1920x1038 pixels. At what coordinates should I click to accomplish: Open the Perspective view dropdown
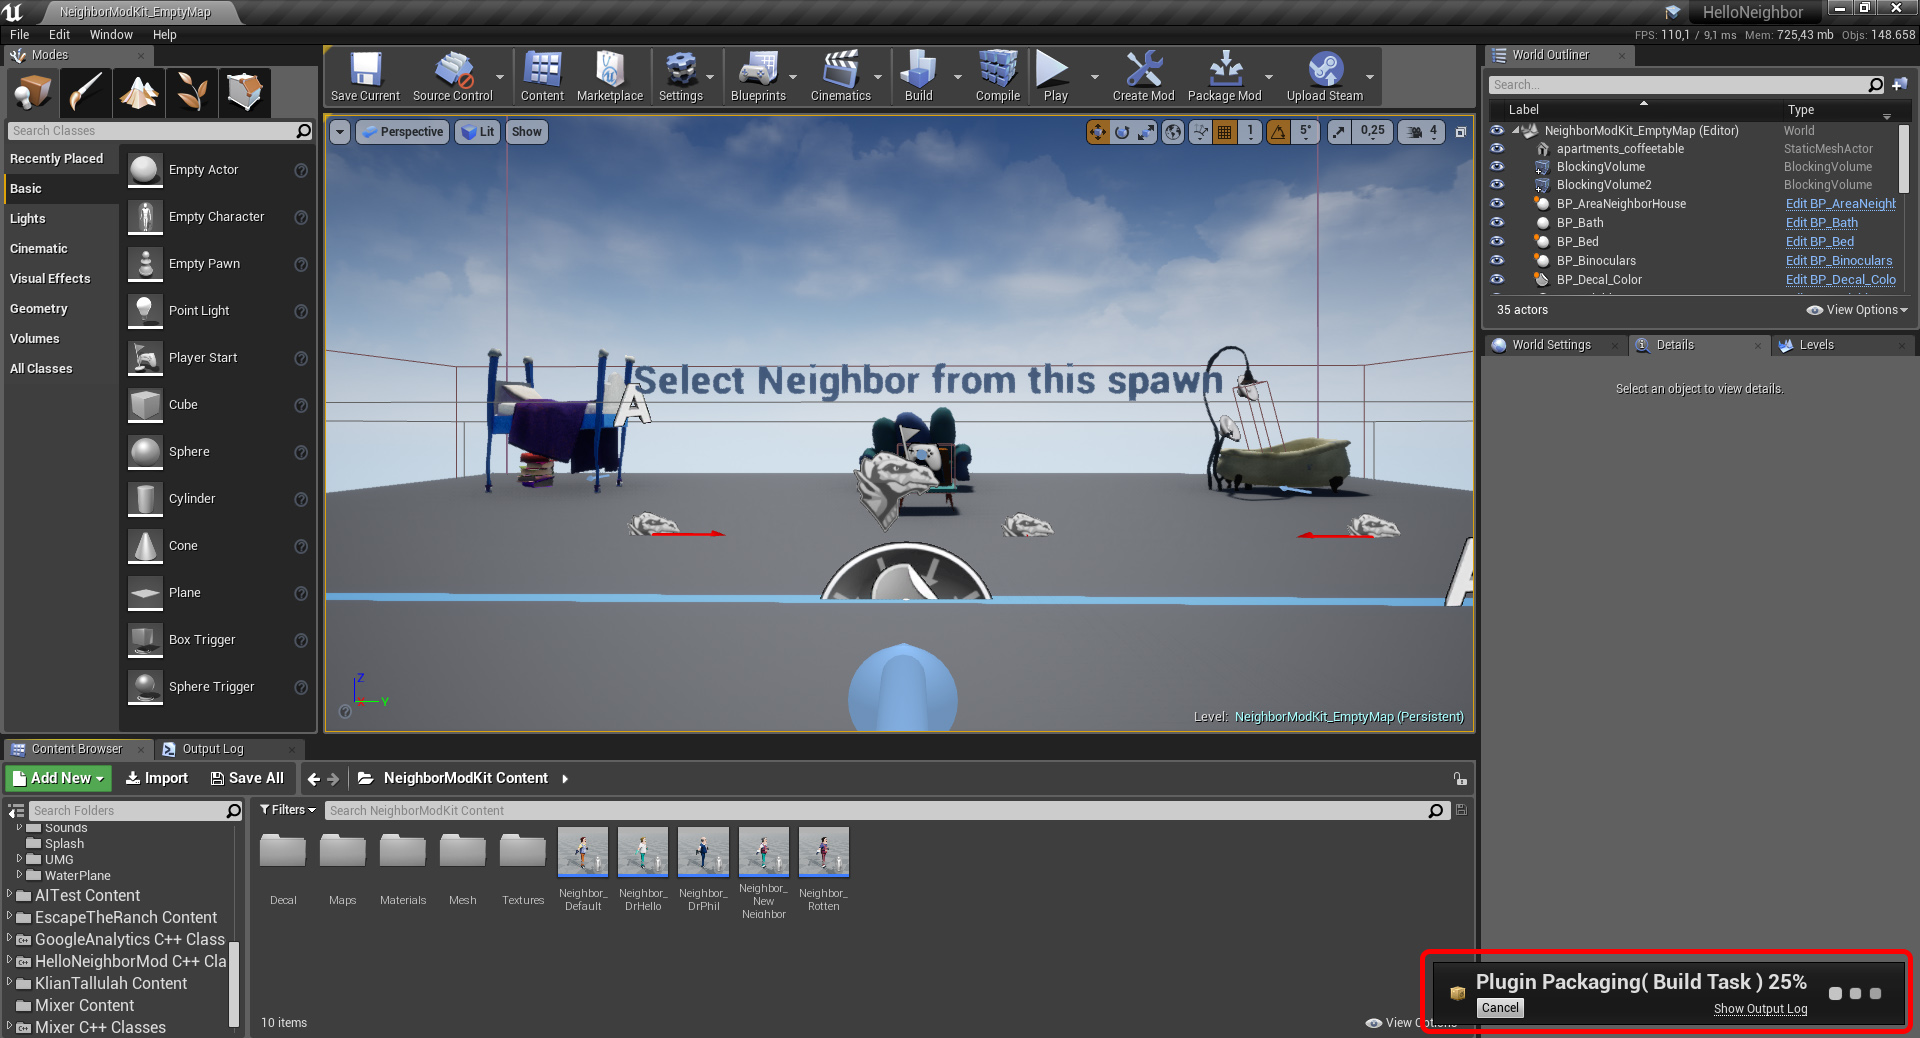[x=401, y=132]
